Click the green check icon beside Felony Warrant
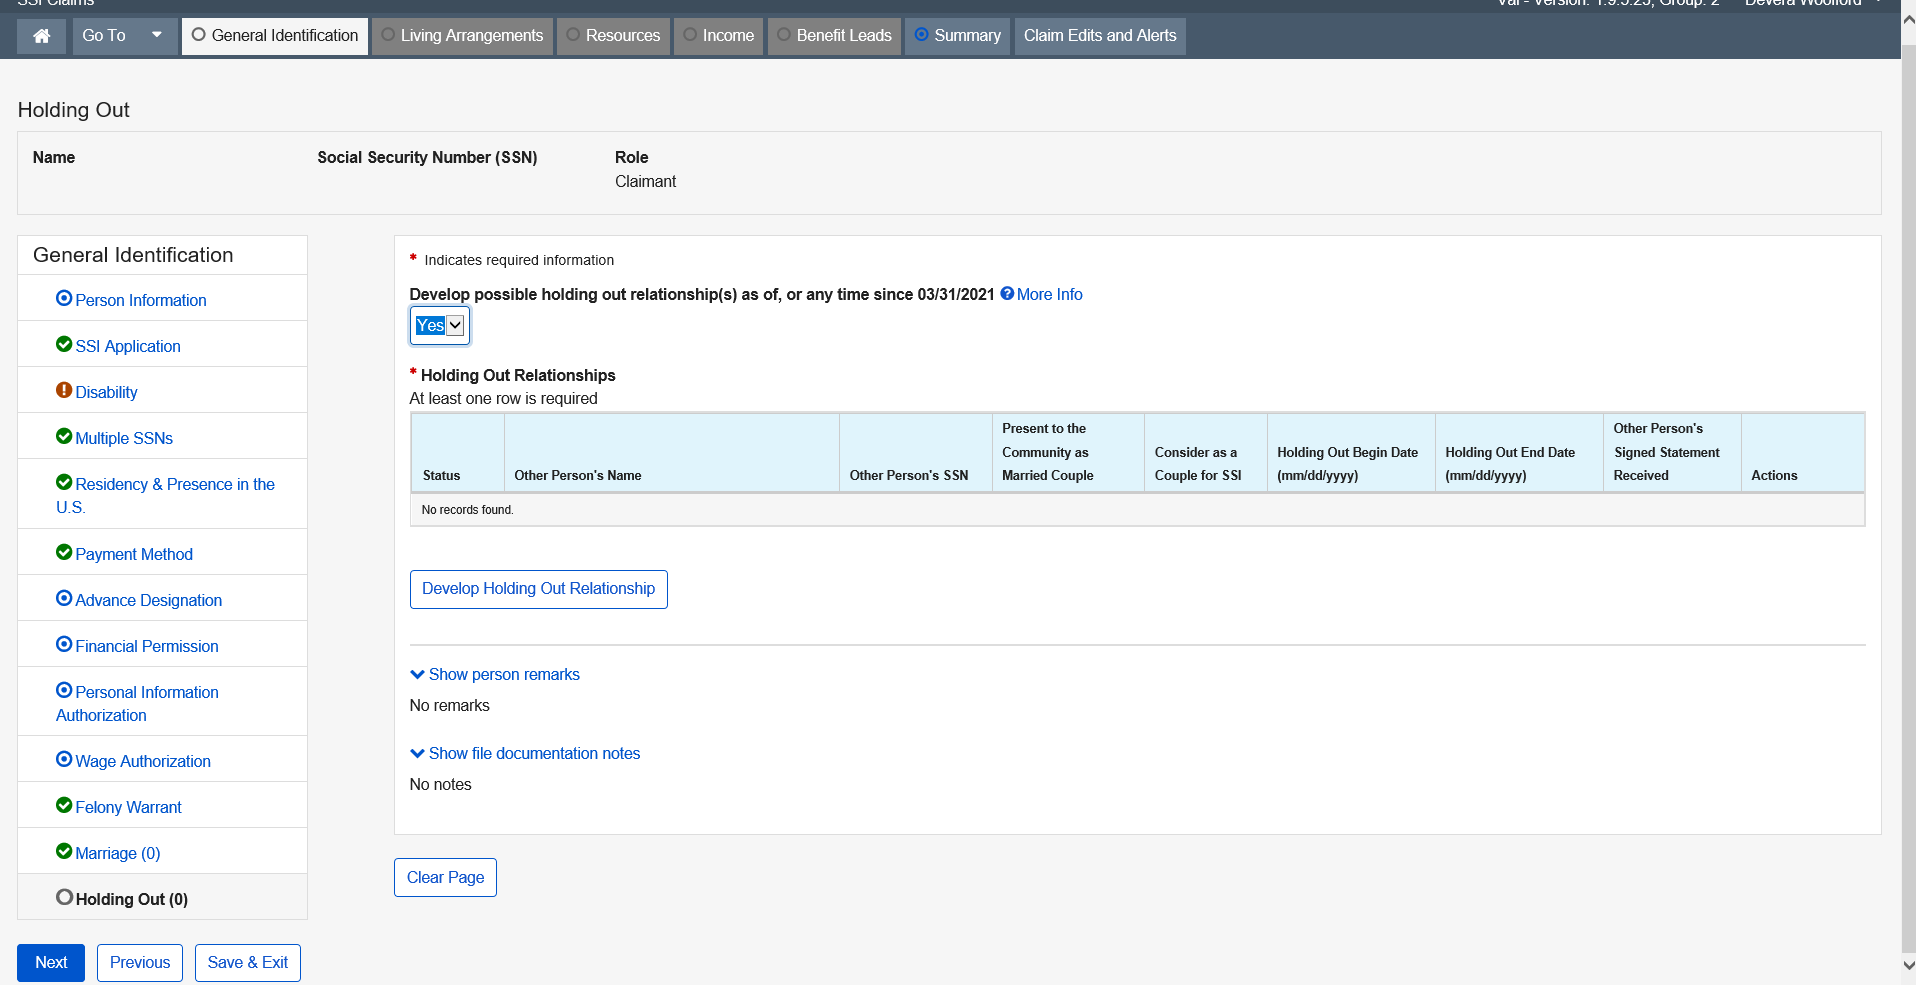Screen dimensions: 1916x985 pos(64,806)
